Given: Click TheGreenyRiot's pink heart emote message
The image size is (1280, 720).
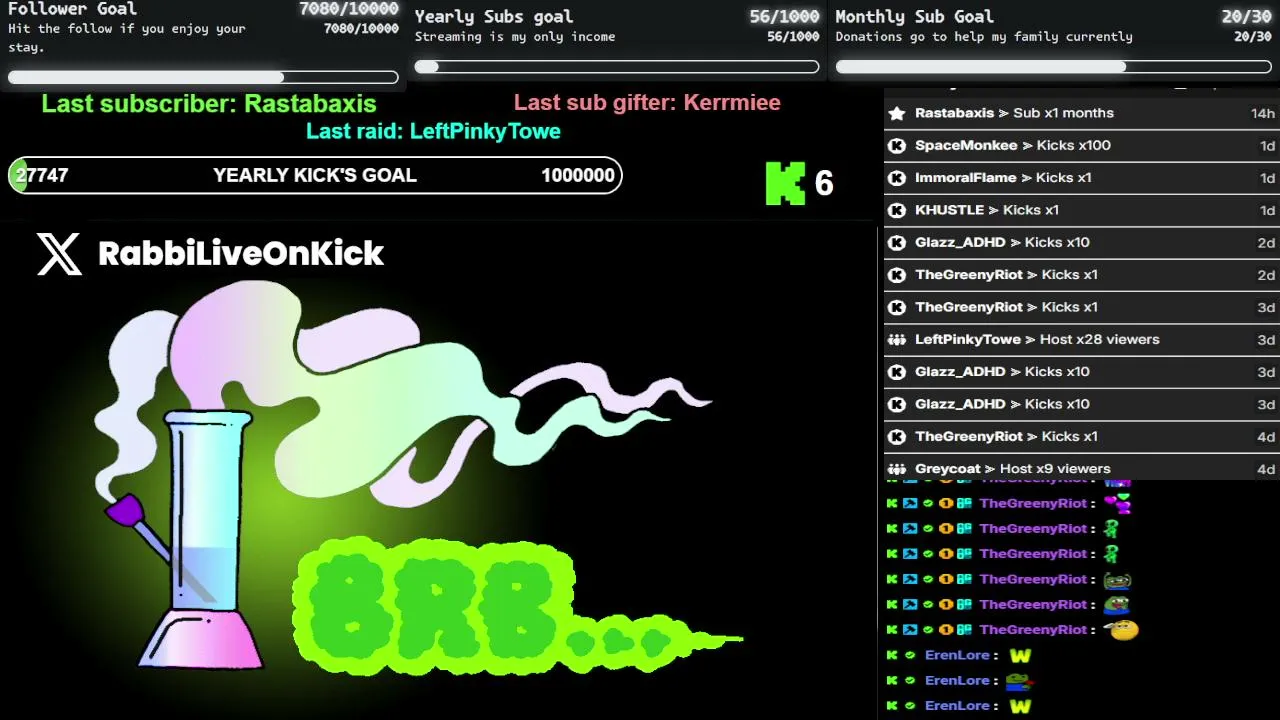Looking at the screenshot, I should 1117,504.
